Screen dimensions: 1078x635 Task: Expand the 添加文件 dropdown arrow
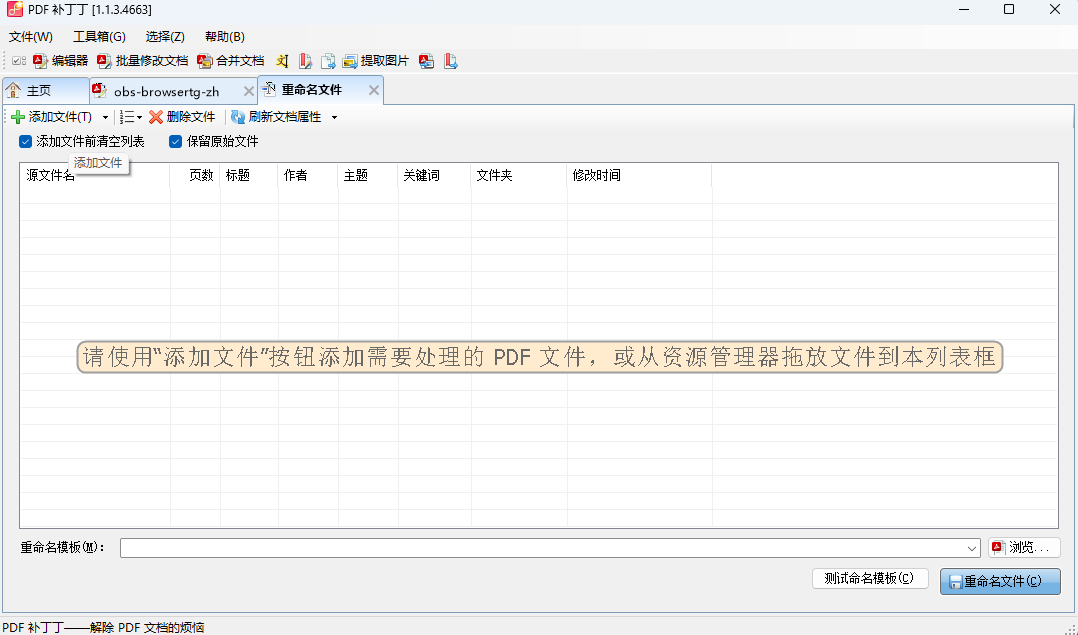[105, 117]
